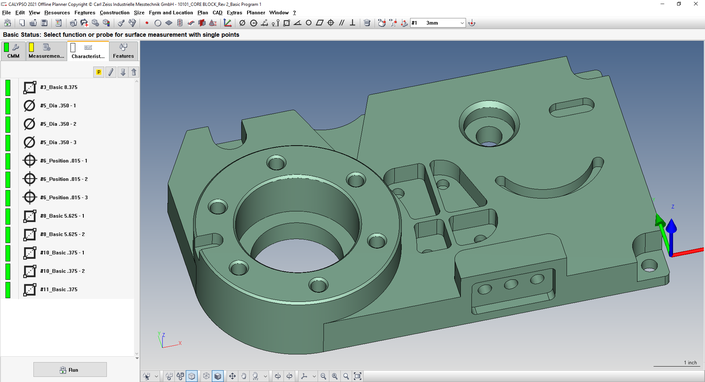Click the blue Z axis arrow on model
The height and width of the screenshot is (382, 705).
[671, 236]
